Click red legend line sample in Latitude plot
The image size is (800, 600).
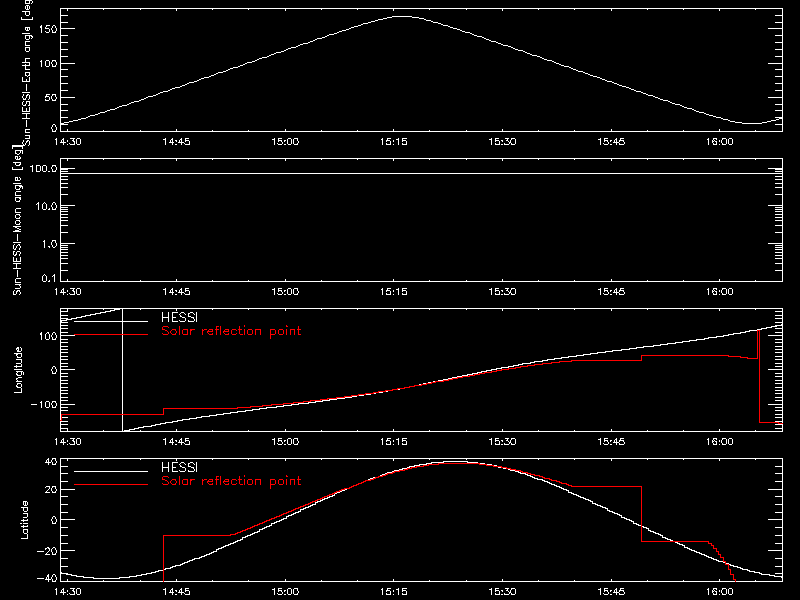pos(111,484)
